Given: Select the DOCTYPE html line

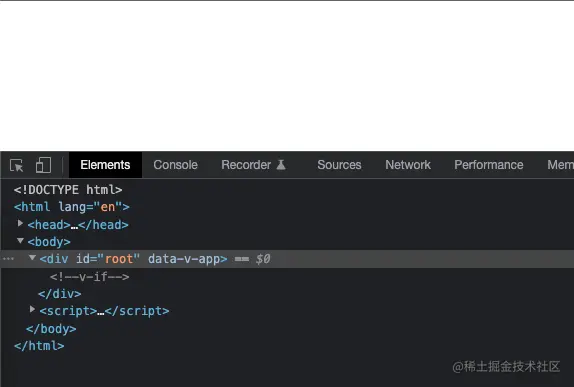Looking at the screenshot, I should click(68, 190).
